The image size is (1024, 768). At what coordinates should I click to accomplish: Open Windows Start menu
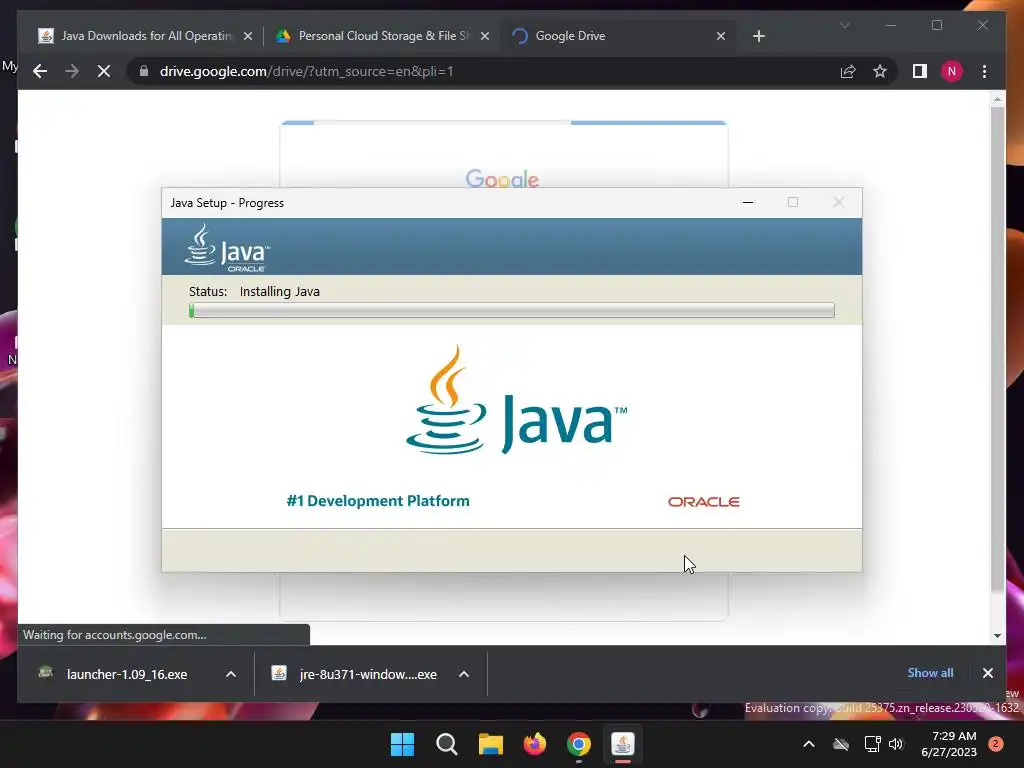click(402, 744)
